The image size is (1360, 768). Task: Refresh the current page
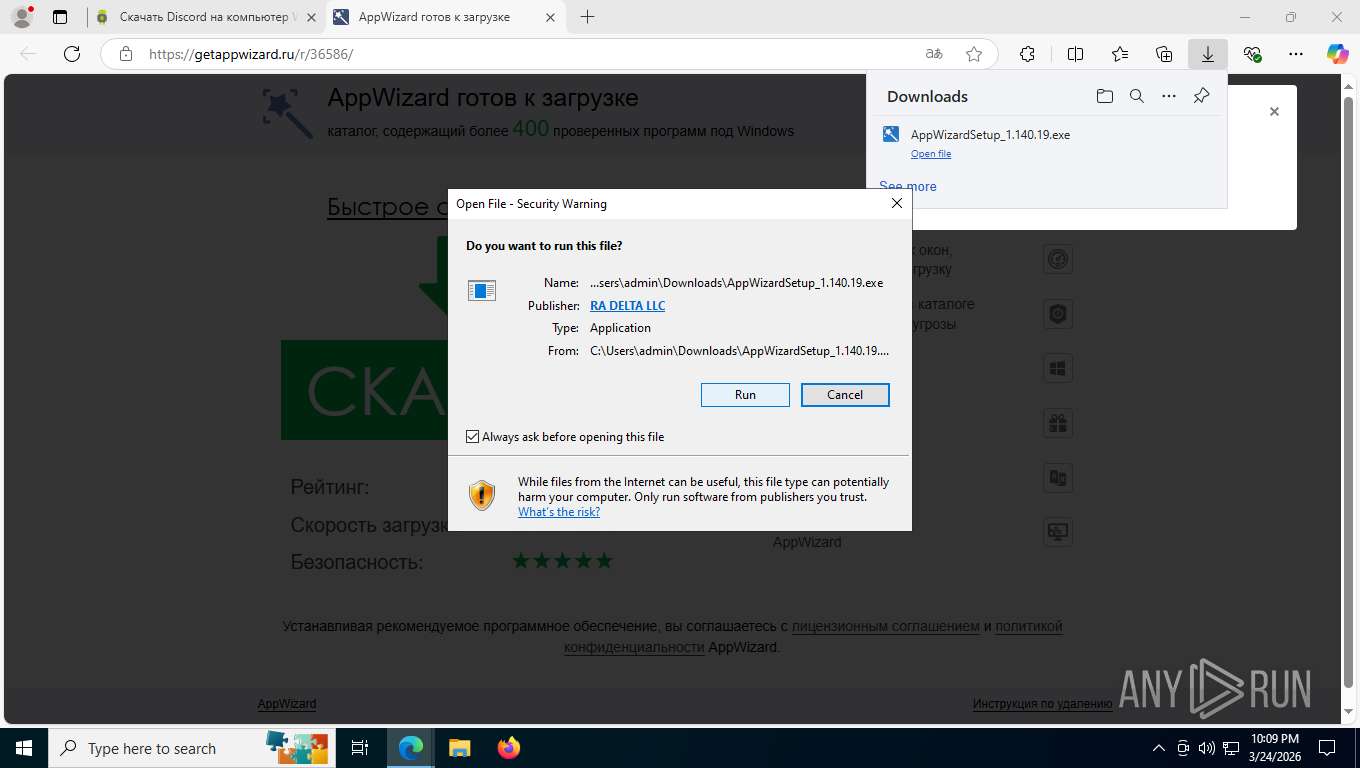[71, 54]
